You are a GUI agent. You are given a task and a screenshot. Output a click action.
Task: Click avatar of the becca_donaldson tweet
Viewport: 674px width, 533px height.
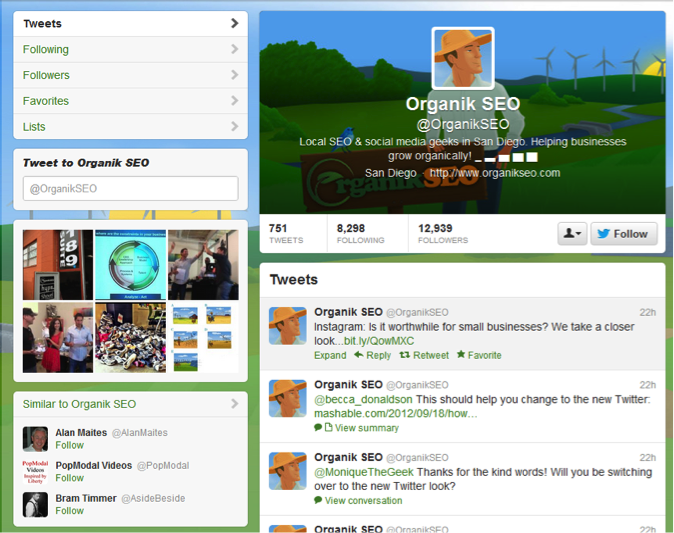click(x=288, y=398)
